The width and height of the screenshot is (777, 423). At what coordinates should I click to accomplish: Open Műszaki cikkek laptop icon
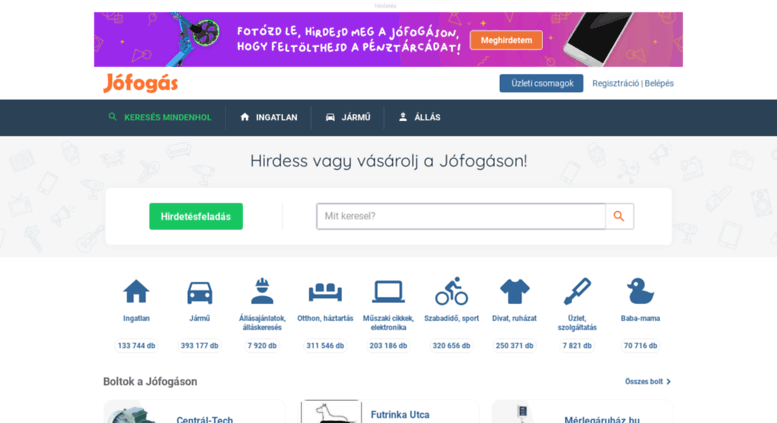(388, 292)
